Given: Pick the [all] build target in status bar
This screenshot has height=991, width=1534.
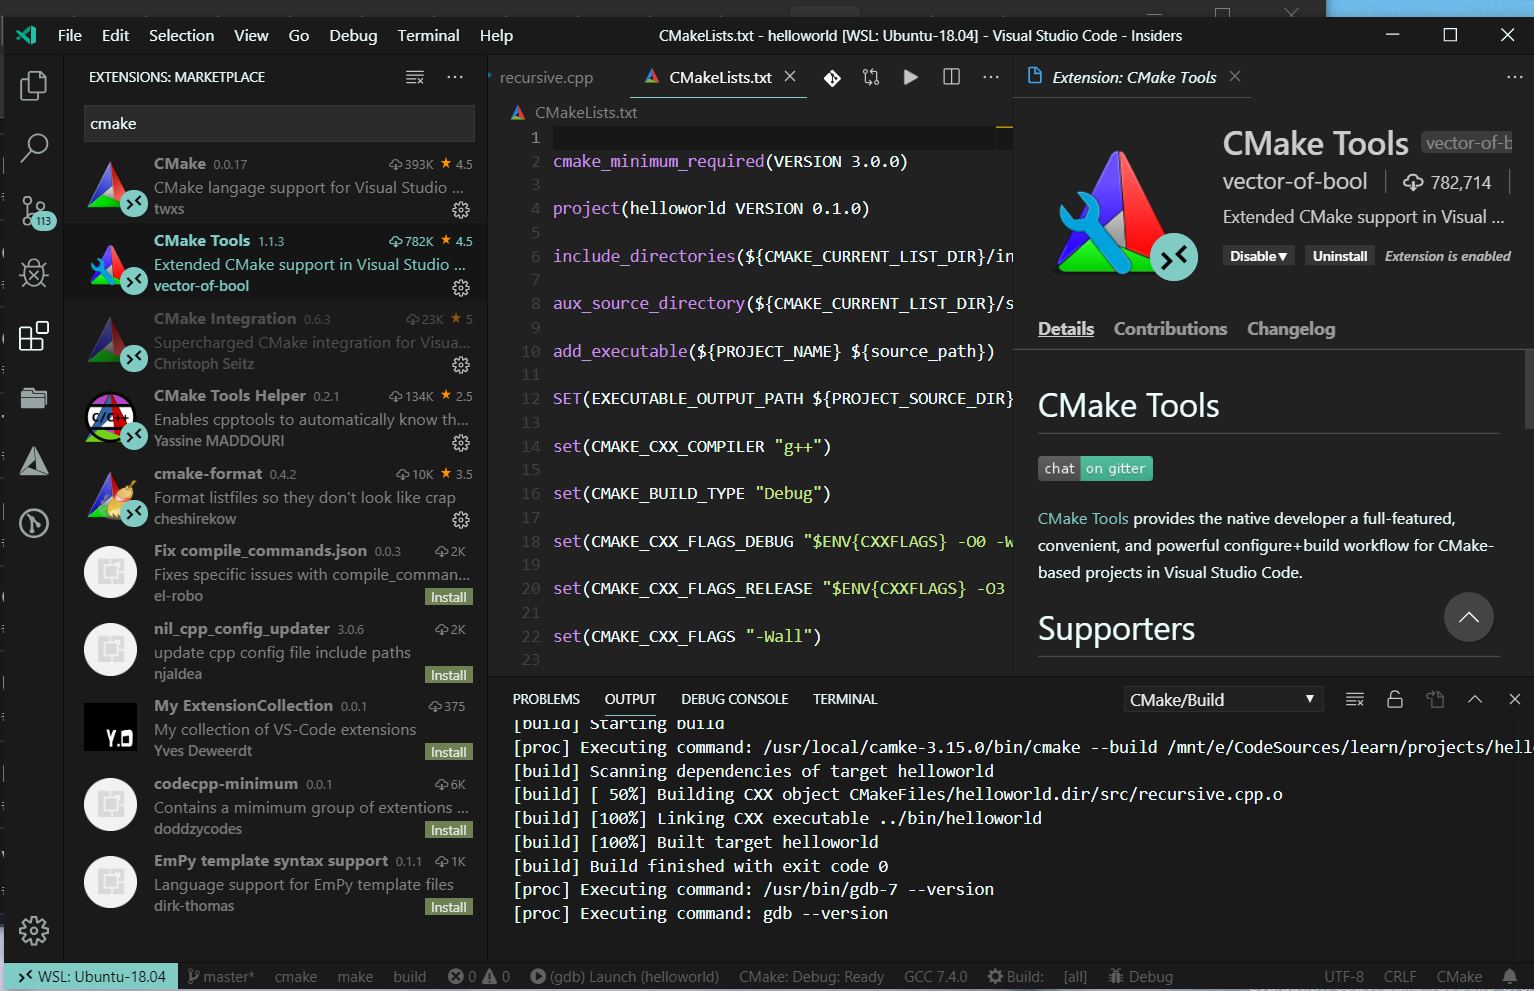Looking at the screenshot, I should [x=1075, y=977].
